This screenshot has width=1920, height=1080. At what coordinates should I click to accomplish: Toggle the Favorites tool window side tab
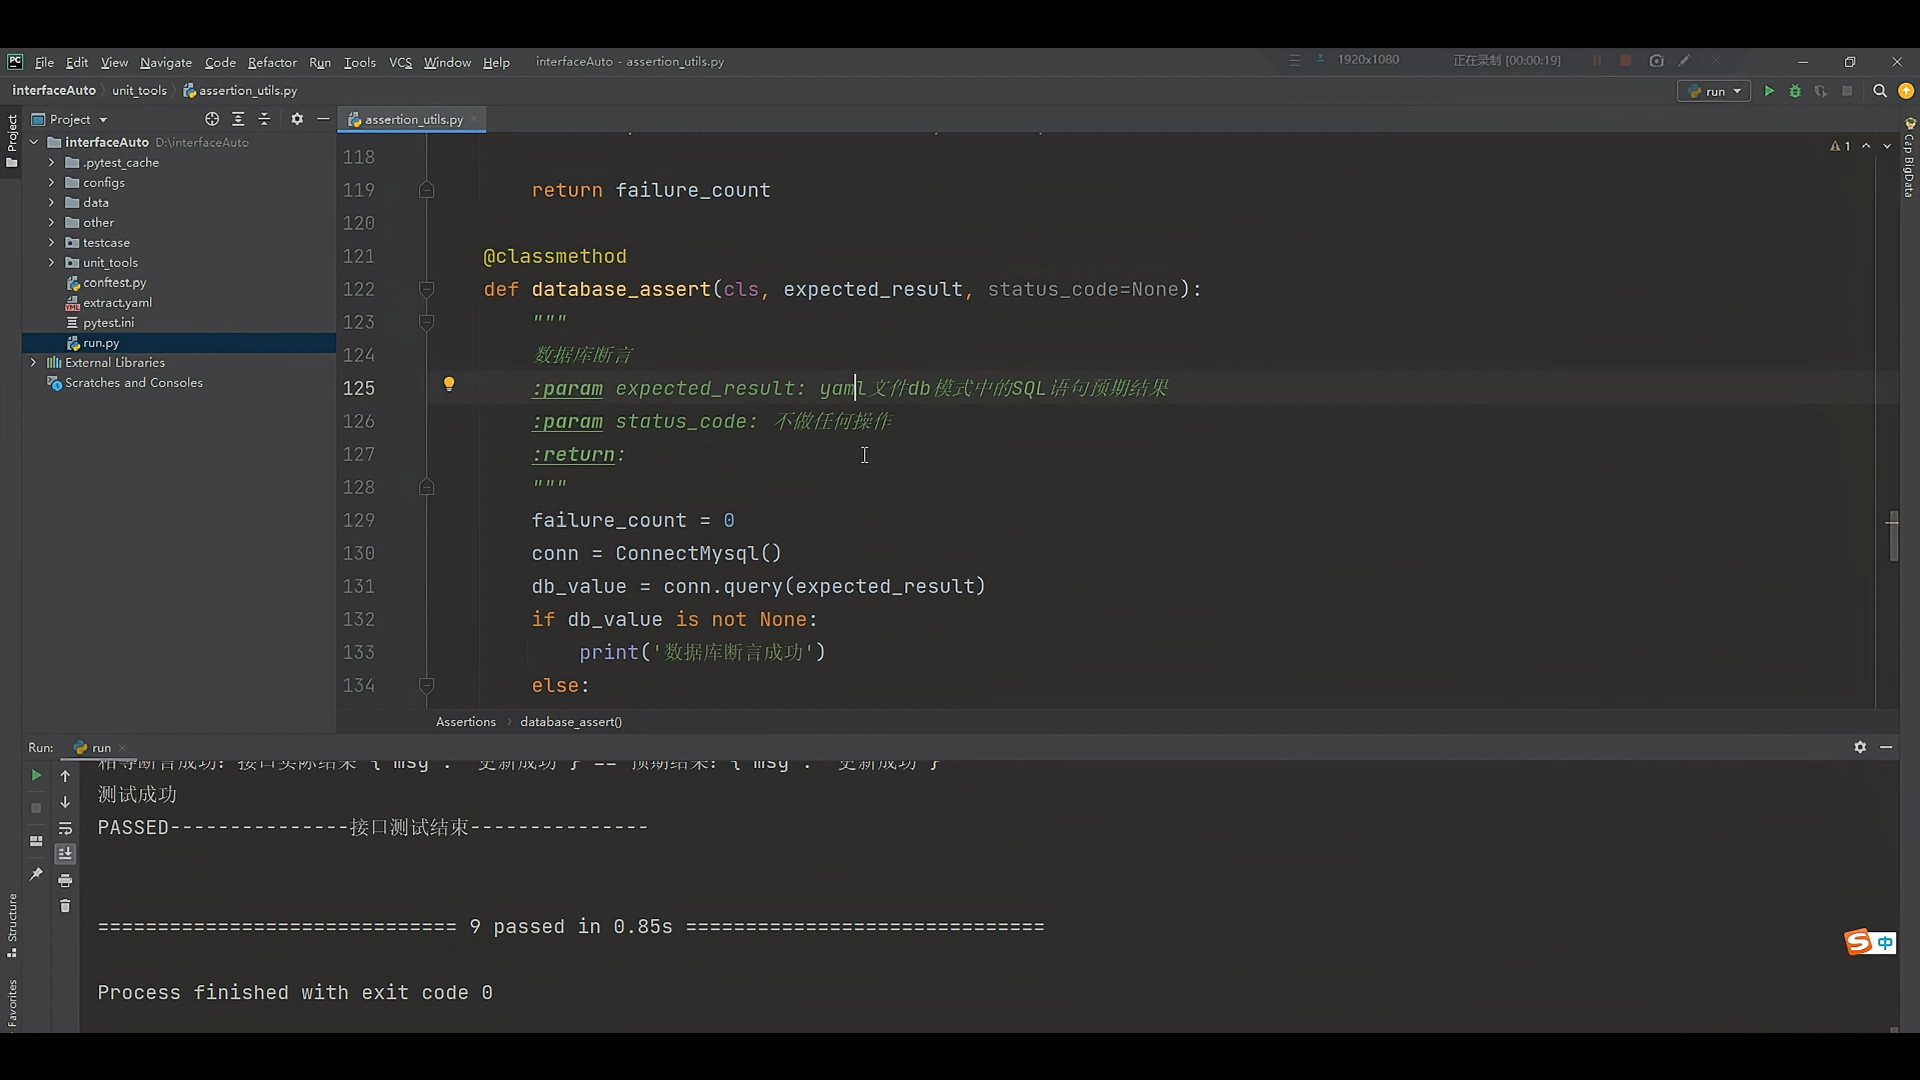[x=12, y=1003]
